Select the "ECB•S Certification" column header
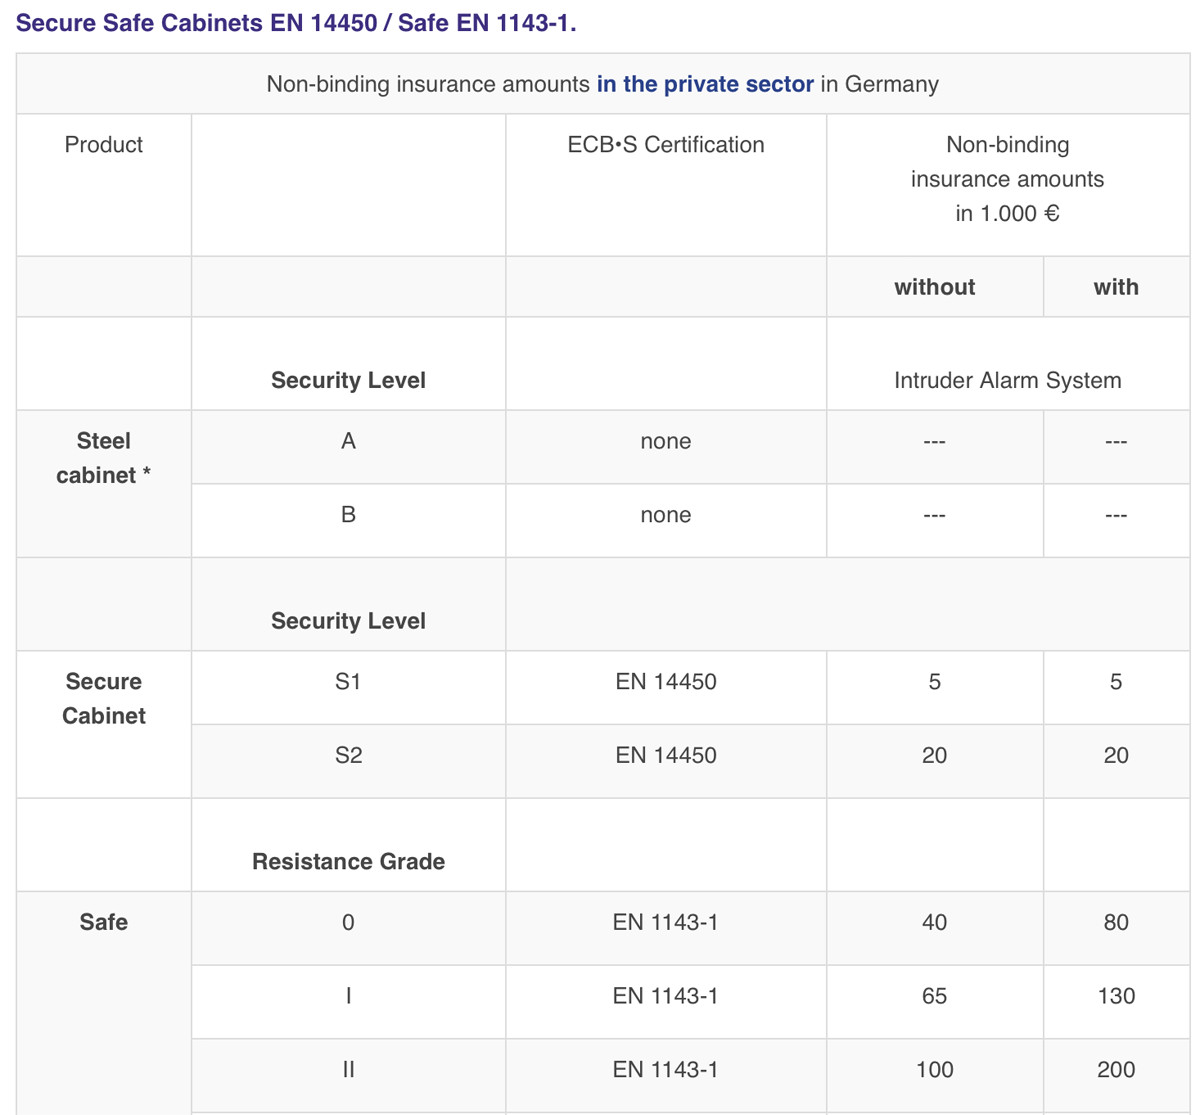Screen dimensions: 1200x1115 pyautogui.click(x=665, y=145)
